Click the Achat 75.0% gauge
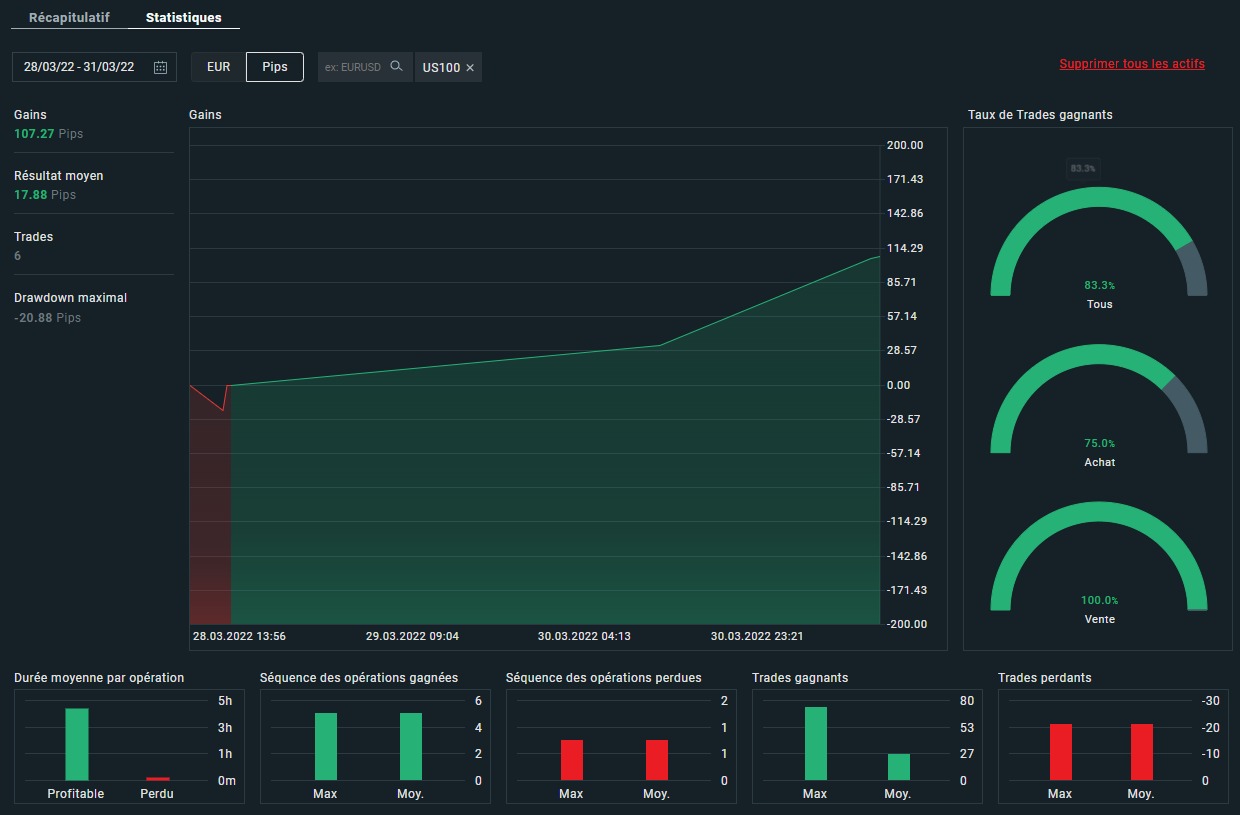The image size is (1240, 815). pyautogui.click(x=1098, y=400)
